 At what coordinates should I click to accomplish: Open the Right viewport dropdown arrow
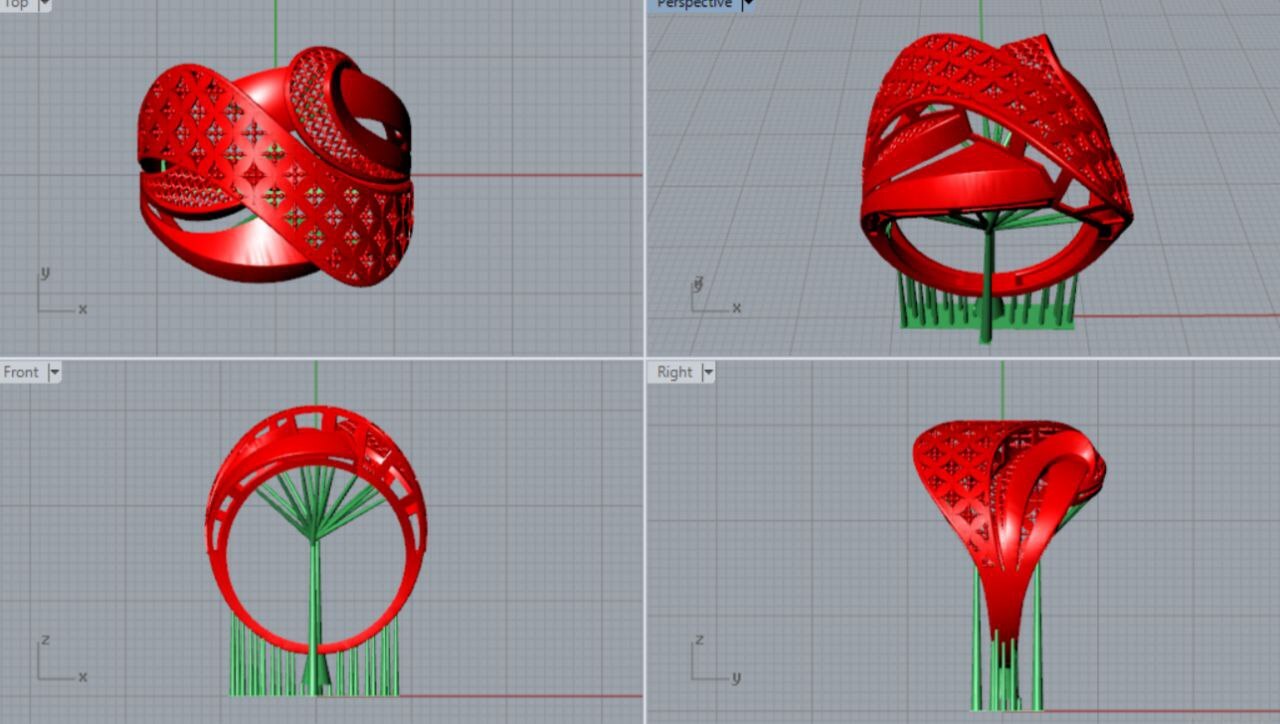pos(708,372)
